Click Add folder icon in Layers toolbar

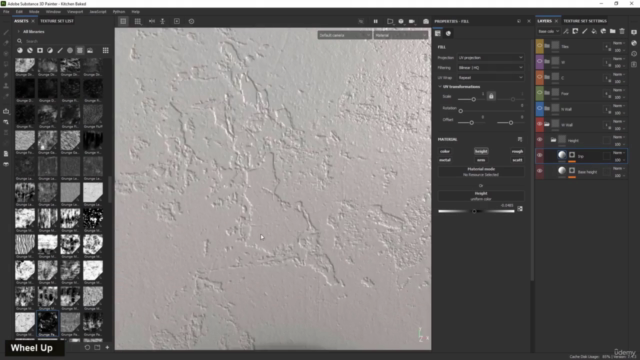[x=613, y=31]
